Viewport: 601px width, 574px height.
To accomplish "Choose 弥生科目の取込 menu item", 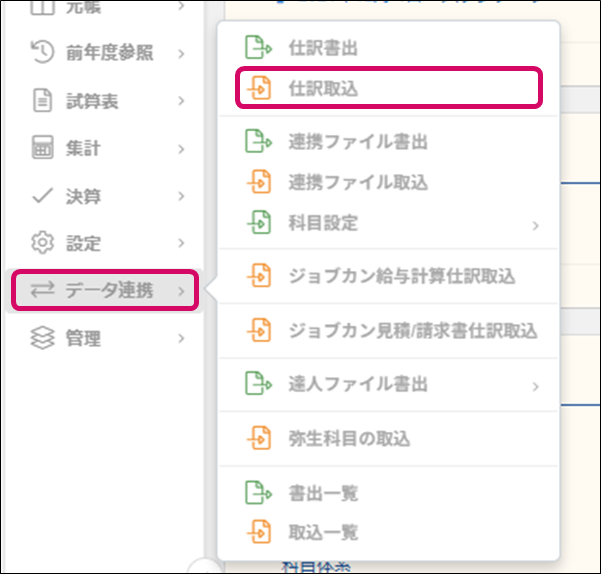I will [349, 438].
